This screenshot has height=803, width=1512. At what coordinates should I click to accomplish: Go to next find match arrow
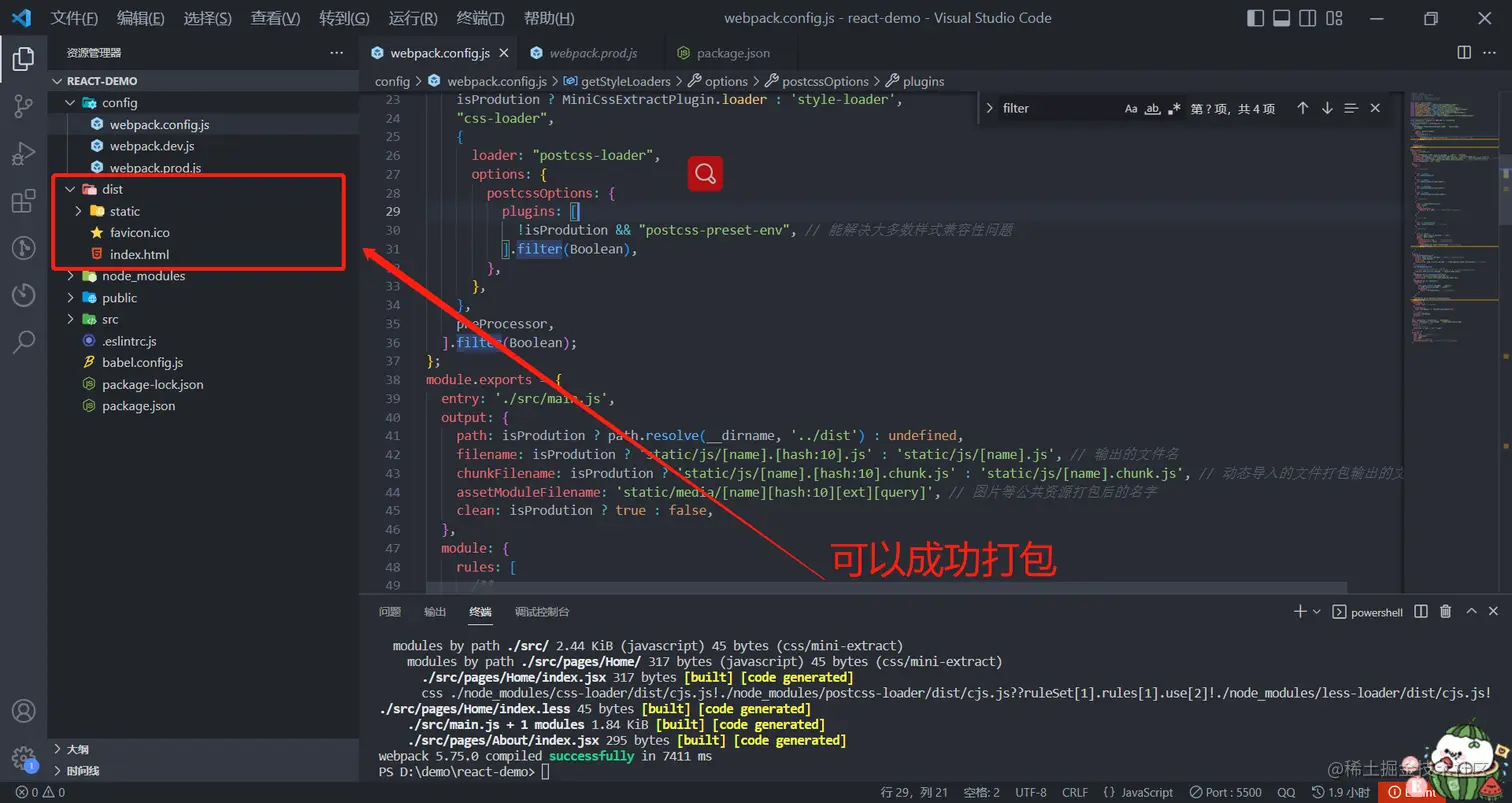click(1327, 108)
